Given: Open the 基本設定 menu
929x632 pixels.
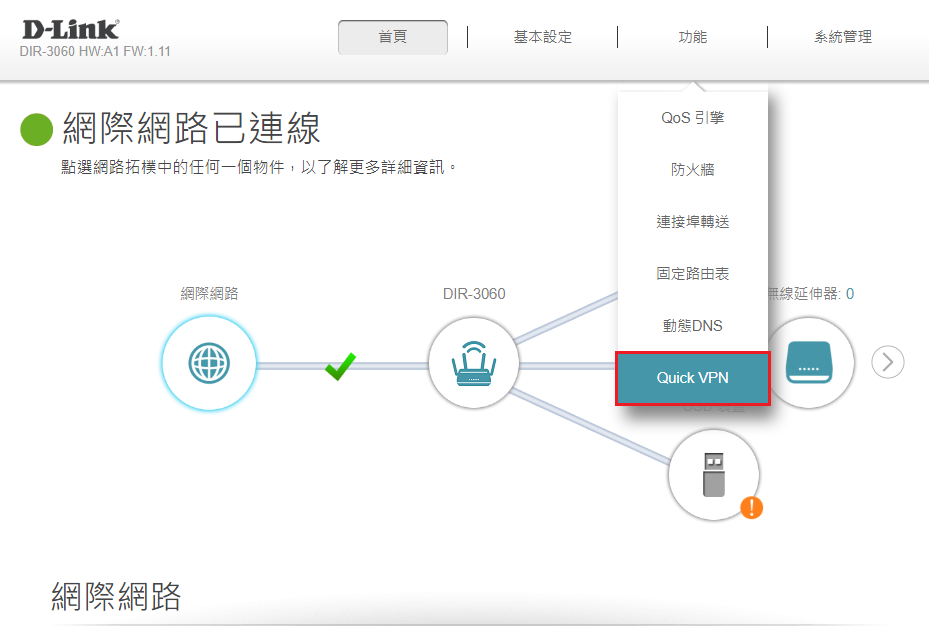Looking at the screenshot, I should 542,37.
